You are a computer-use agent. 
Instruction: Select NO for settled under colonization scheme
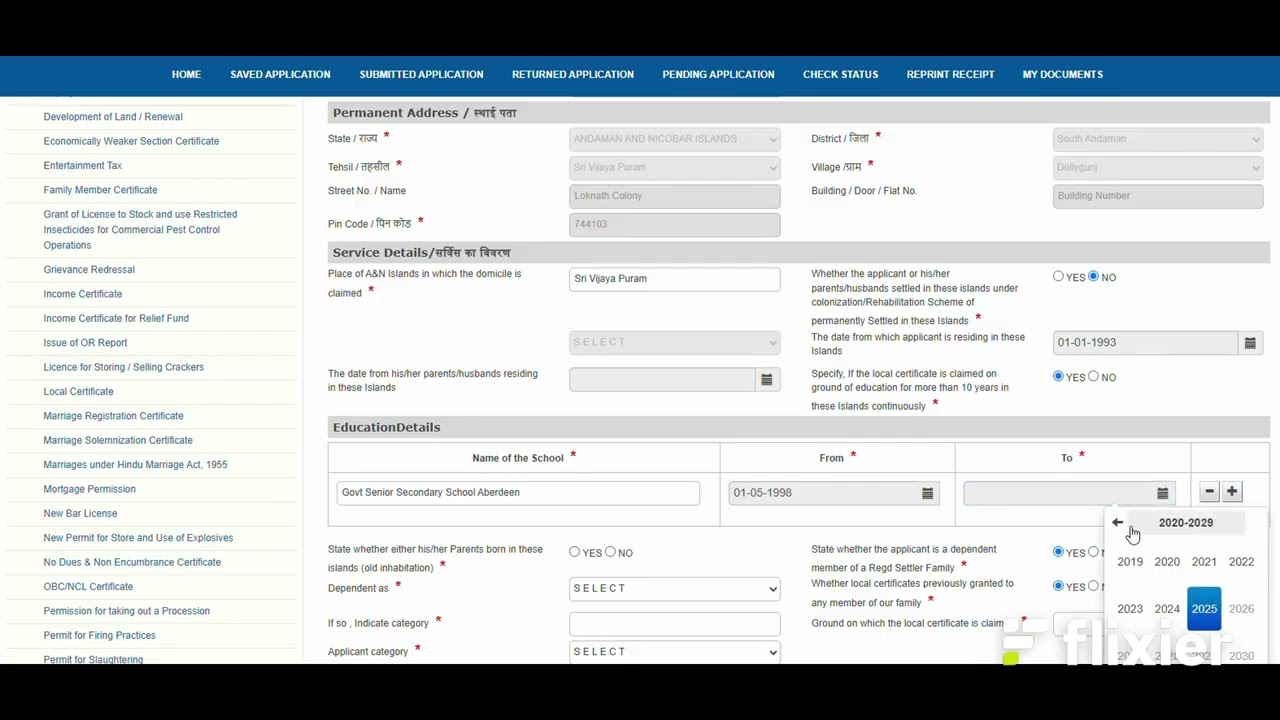(1093, 276)
